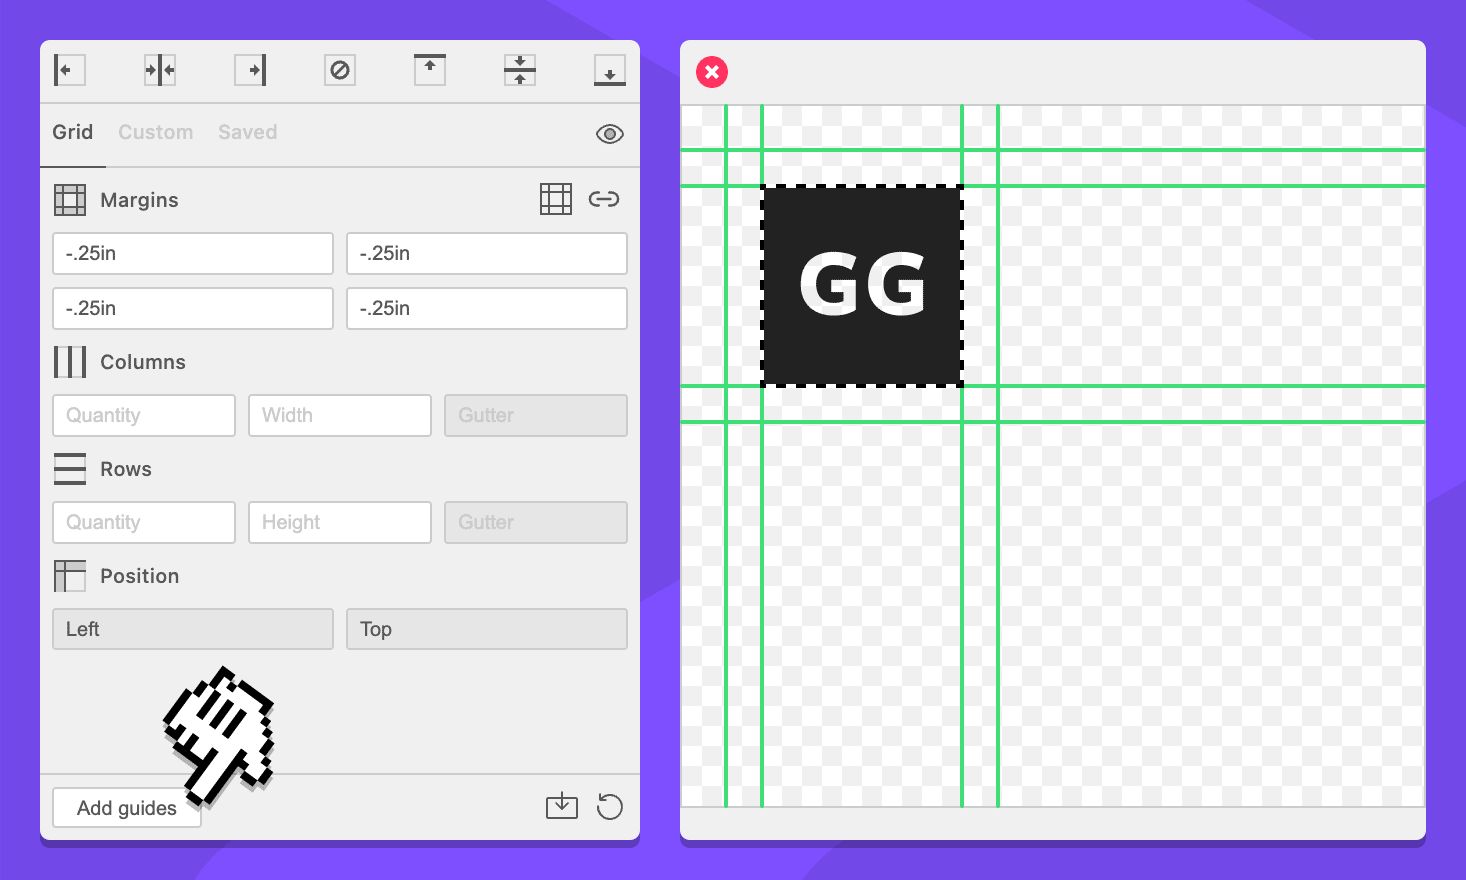Add guide to top edge icon
The image size is (1466, 880).
[430, 70]
